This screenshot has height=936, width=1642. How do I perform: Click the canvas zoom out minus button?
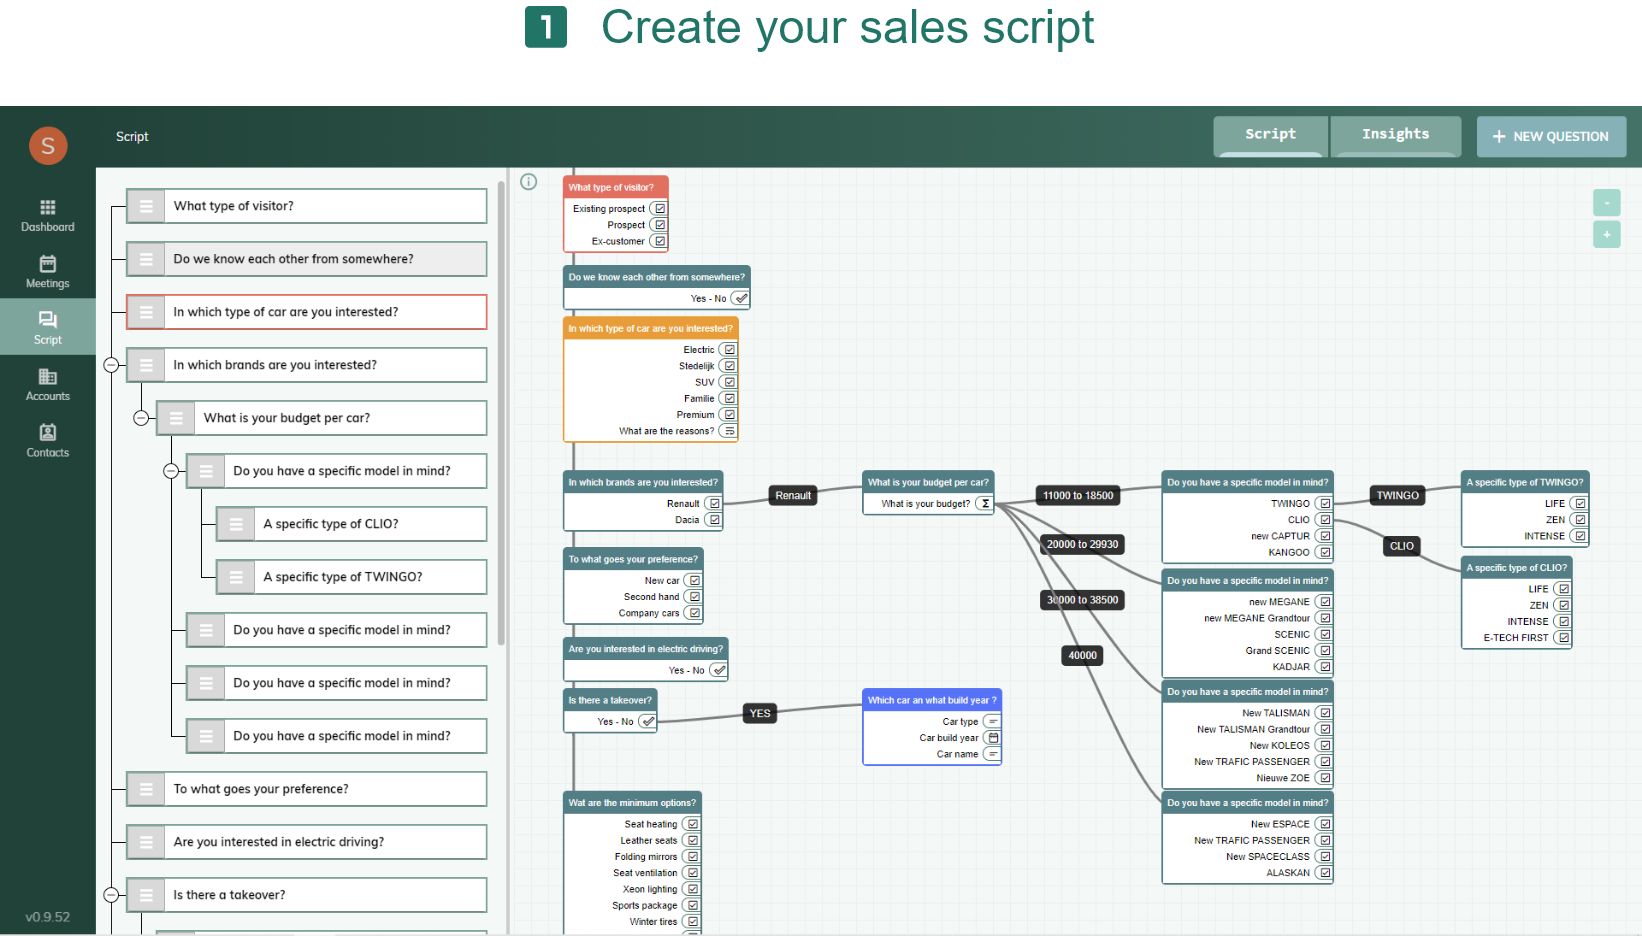pos(1606,203)
